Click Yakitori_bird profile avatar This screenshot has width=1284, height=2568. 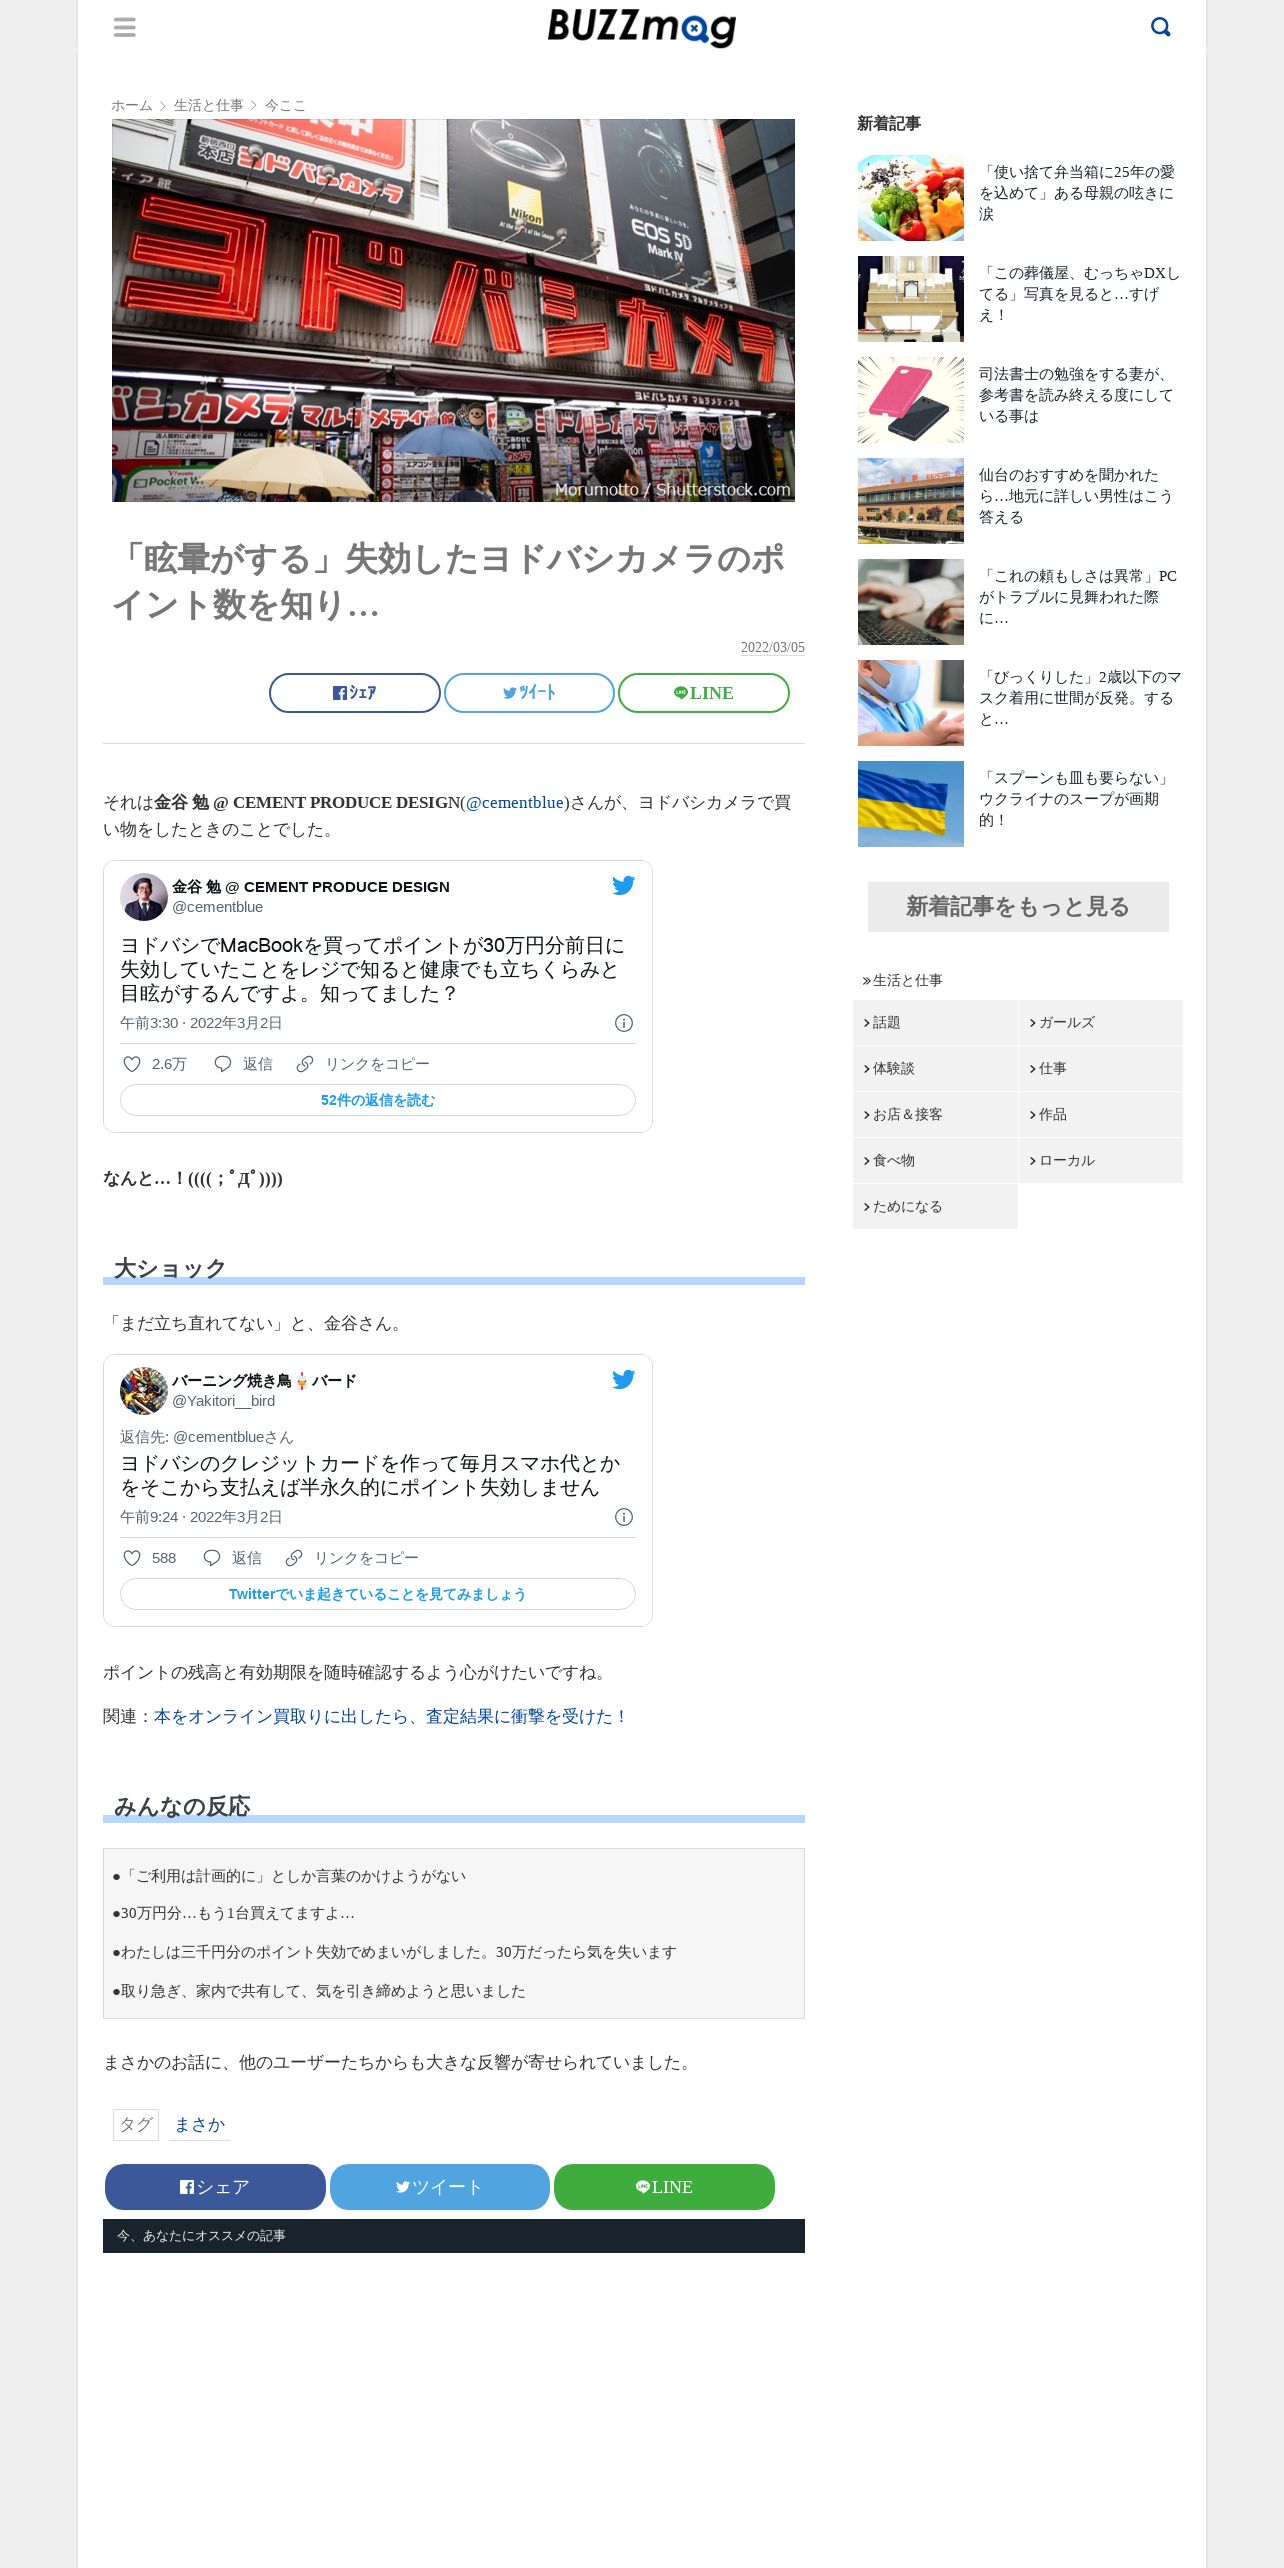coord(144,1391)
